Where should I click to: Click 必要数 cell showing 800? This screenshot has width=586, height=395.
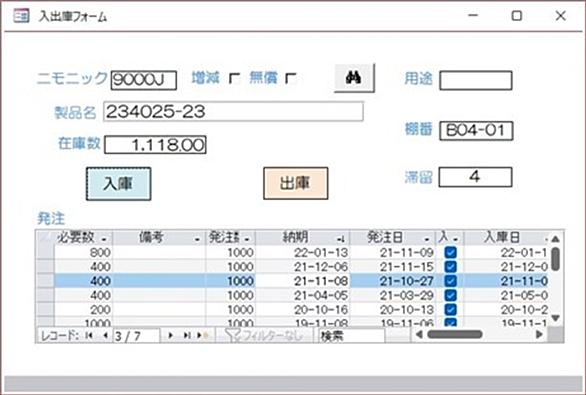coord(83,252)
